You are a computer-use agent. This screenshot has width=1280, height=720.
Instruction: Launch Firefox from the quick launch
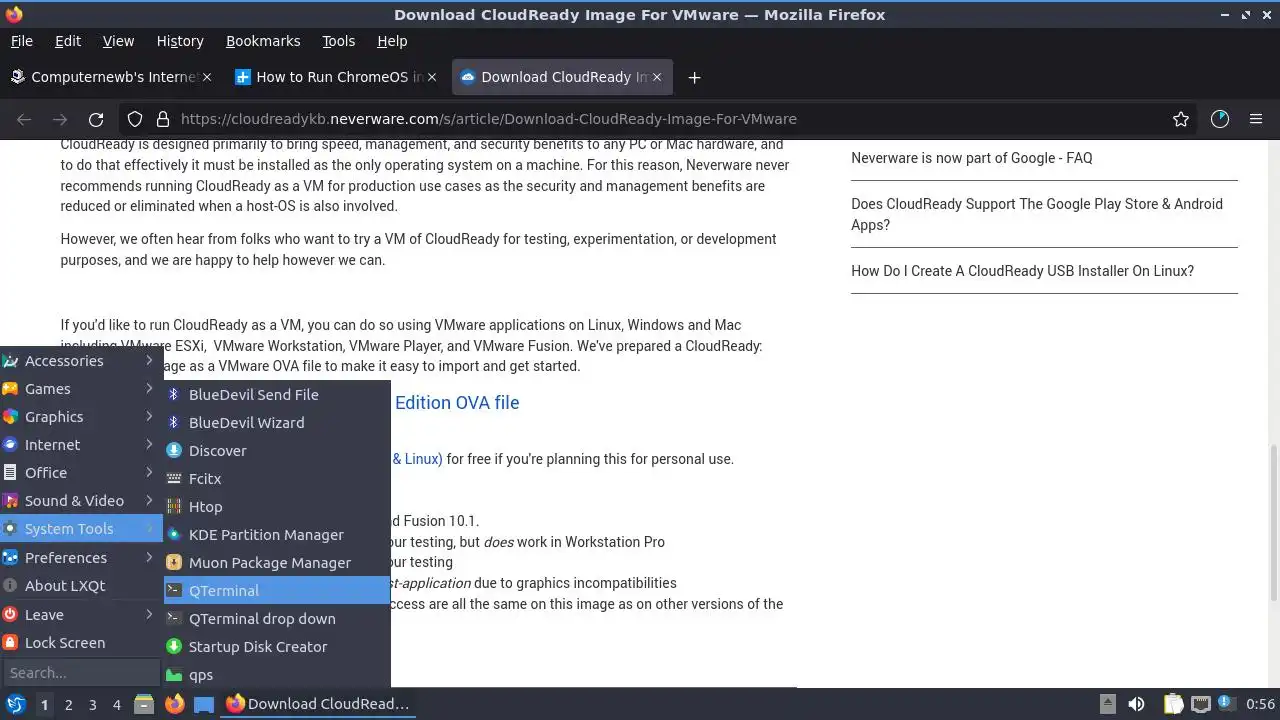174,704
